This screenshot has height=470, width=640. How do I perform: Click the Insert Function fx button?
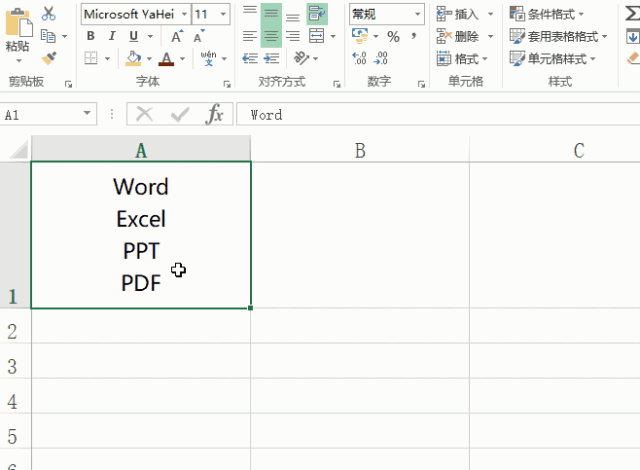click(x=215, y=114)
